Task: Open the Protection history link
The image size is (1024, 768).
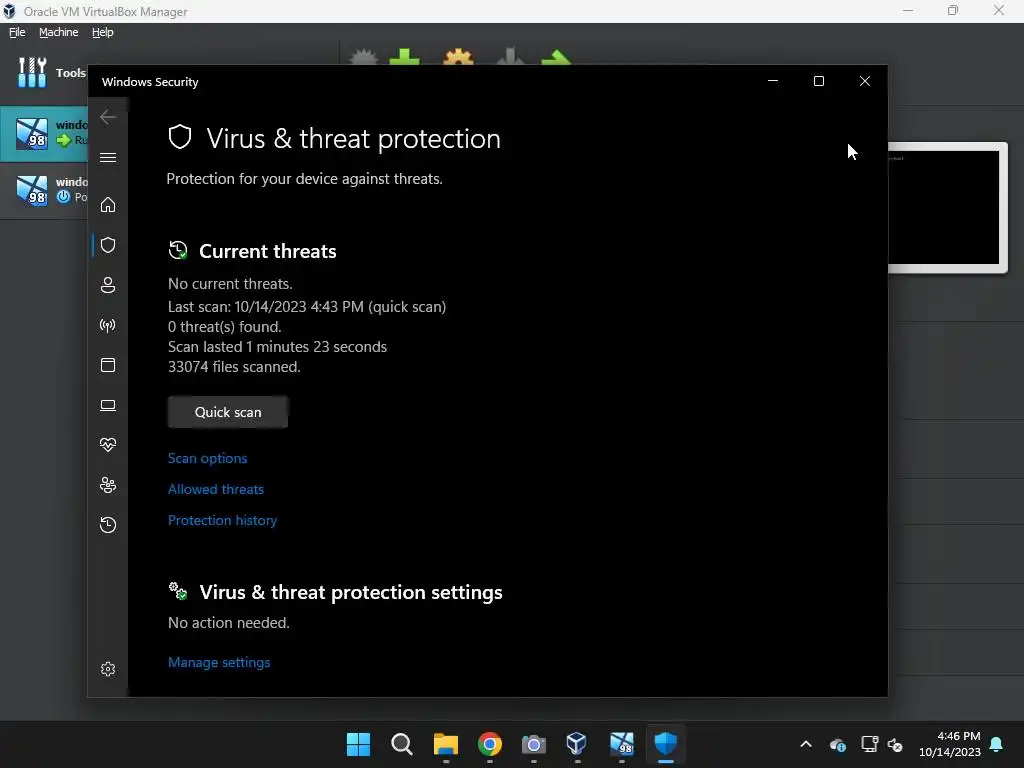Action: tap(223, 520)
